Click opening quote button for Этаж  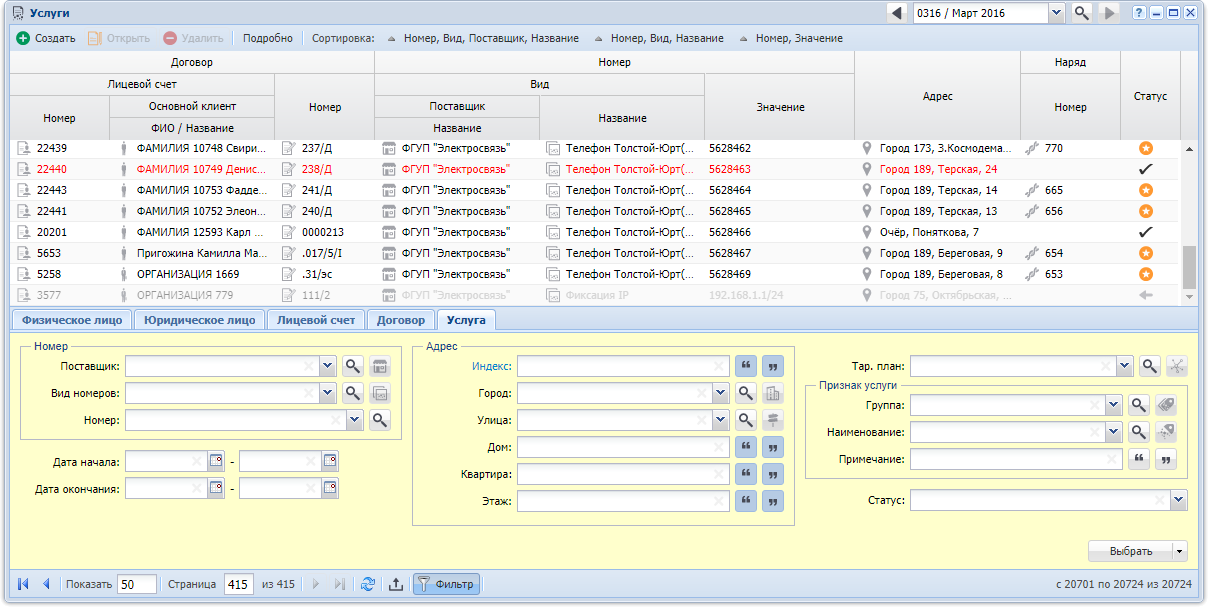pyautogui.click(x=745, y=502)
